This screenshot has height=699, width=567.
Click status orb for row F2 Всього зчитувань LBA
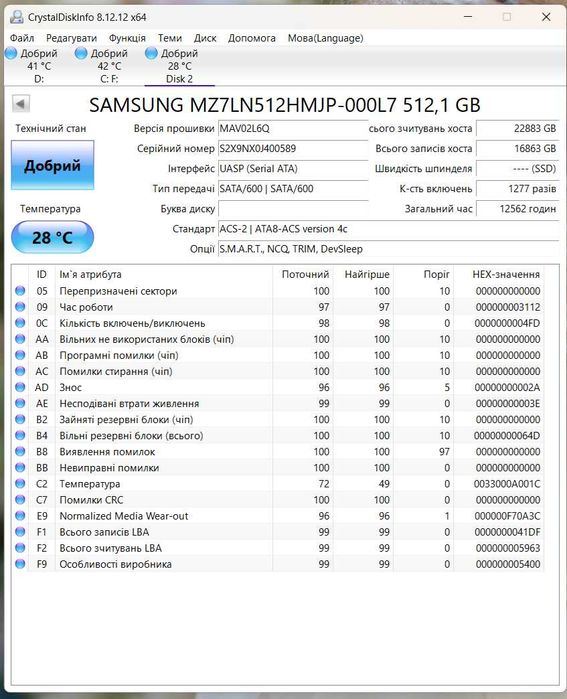coord(20,548)
